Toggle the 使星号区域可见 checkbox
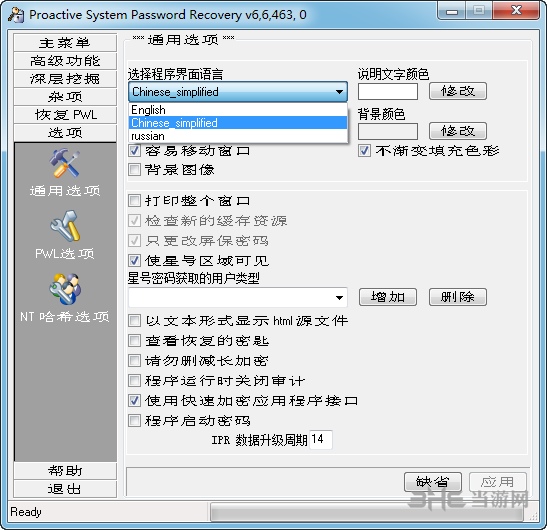Screen dimensions: 547x530 pyautogui.click(x=134, y=260)
